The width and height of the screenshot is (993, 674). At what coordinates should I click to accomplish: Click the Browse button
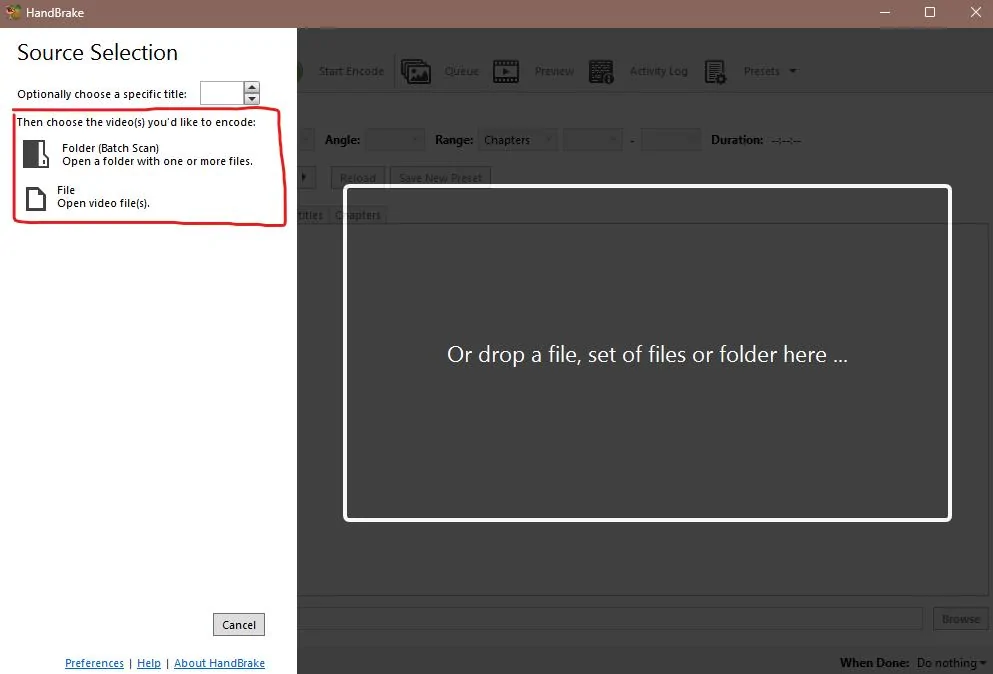click(x=960, y=619)
